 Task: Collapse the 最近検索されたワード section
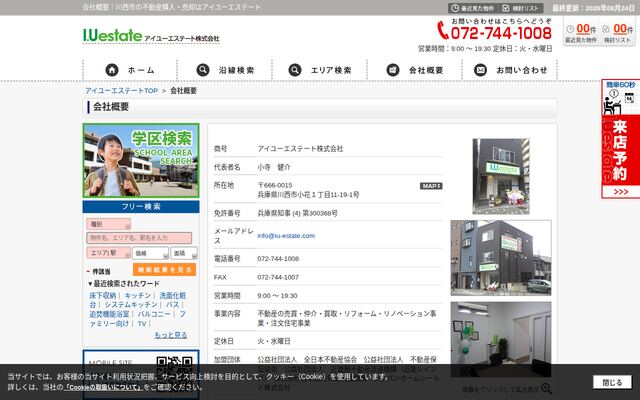(124, 283)
